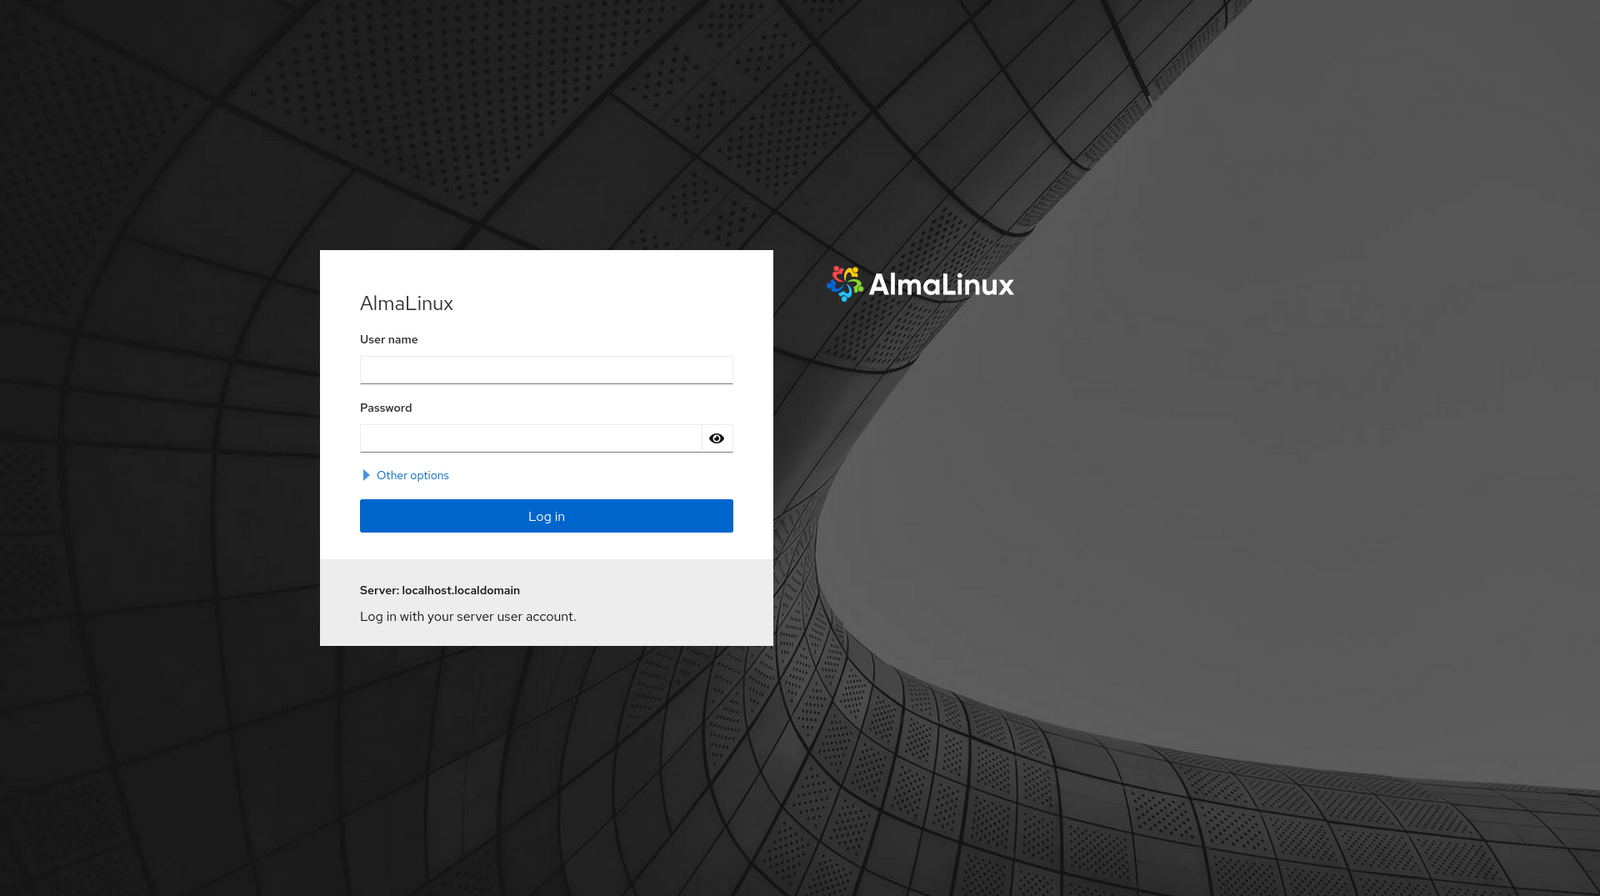Click the gray footer area below the server info text
The image size is (1600, 896).
[546, 635]
